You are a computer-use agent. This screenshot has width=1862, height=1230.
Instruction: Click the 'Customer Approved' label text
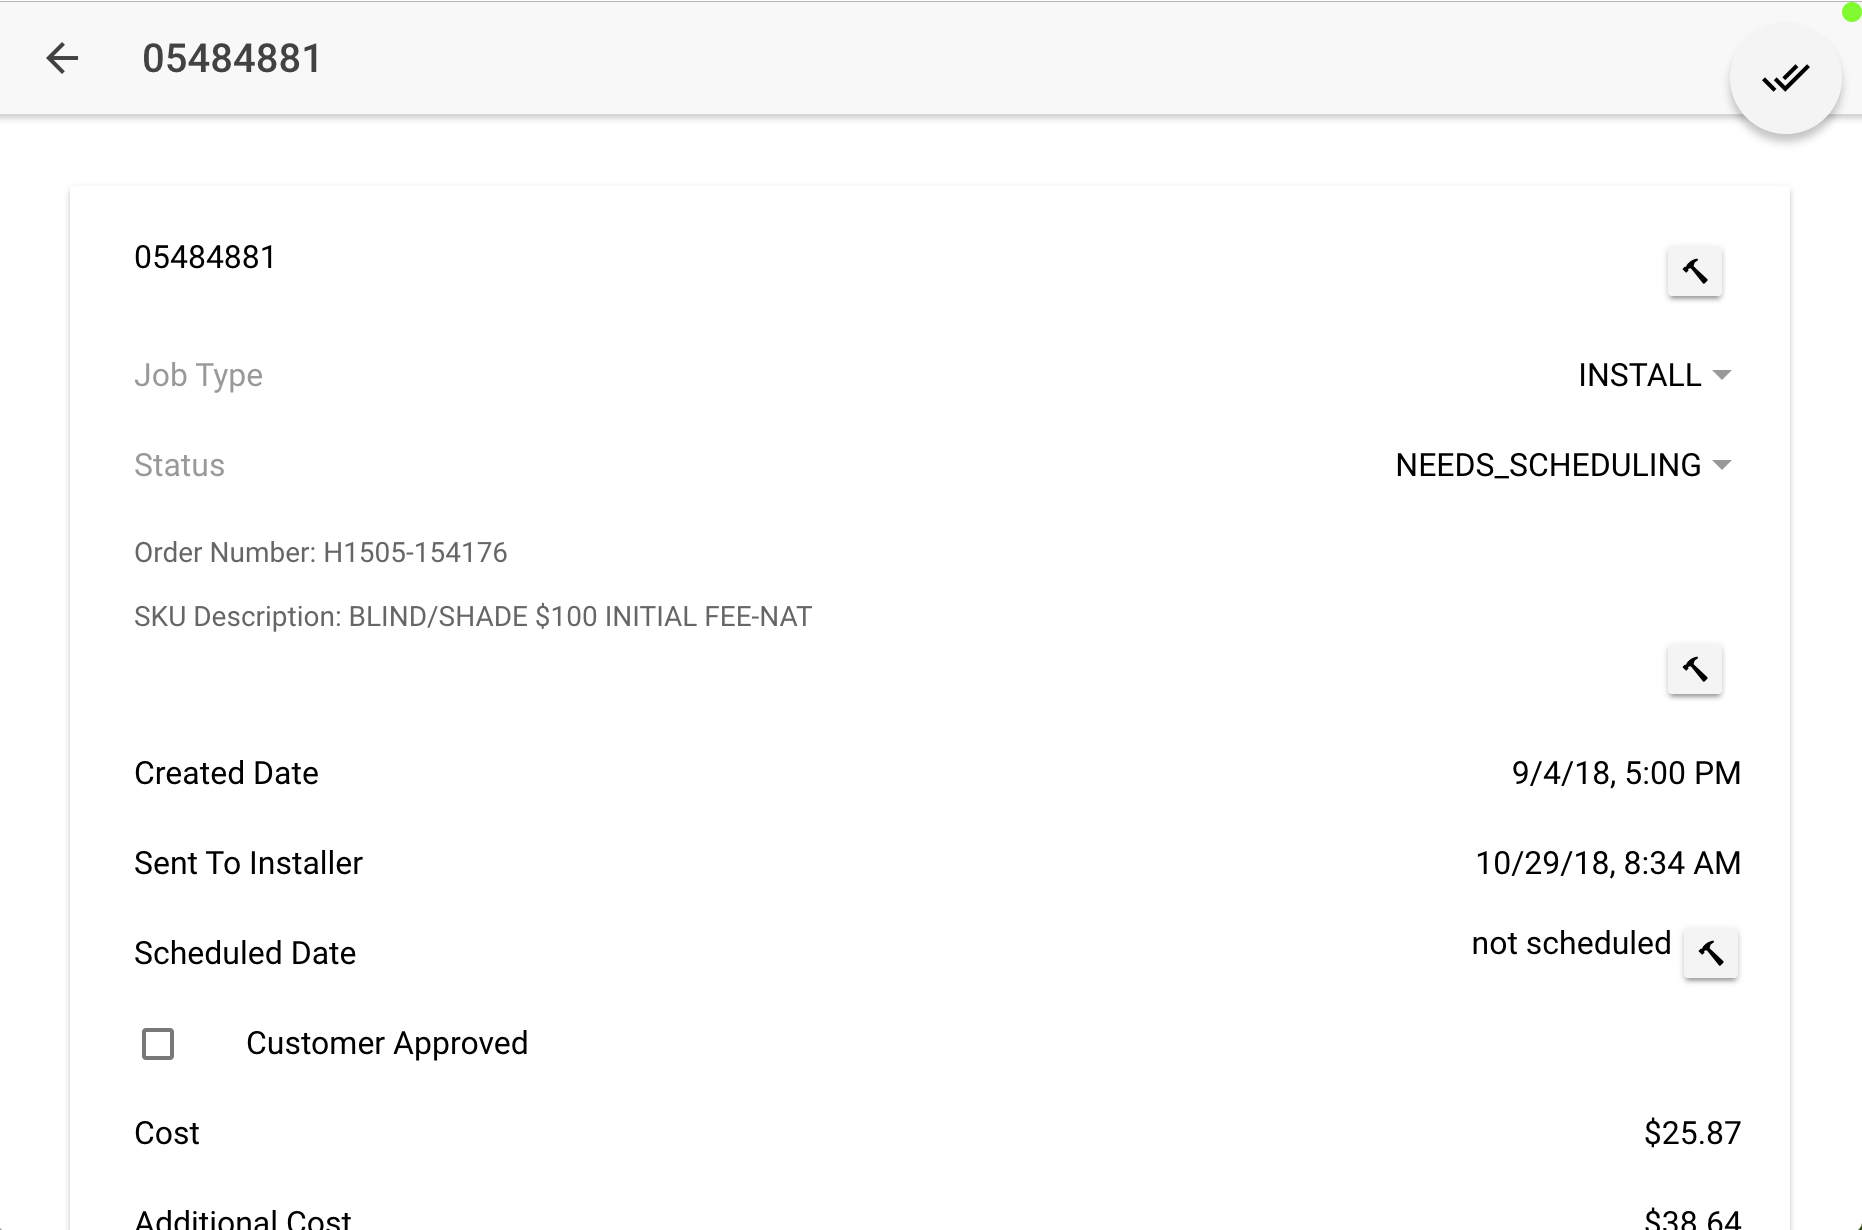click(386, 1043)
